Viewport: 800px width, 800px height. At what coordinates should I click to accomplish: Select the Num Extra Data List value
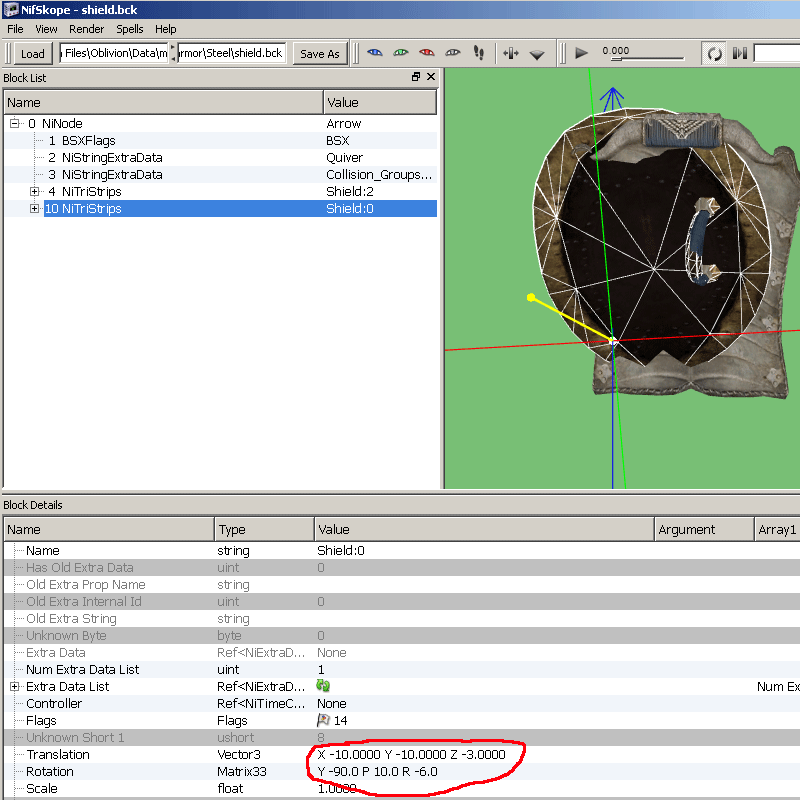pos(321,669)
